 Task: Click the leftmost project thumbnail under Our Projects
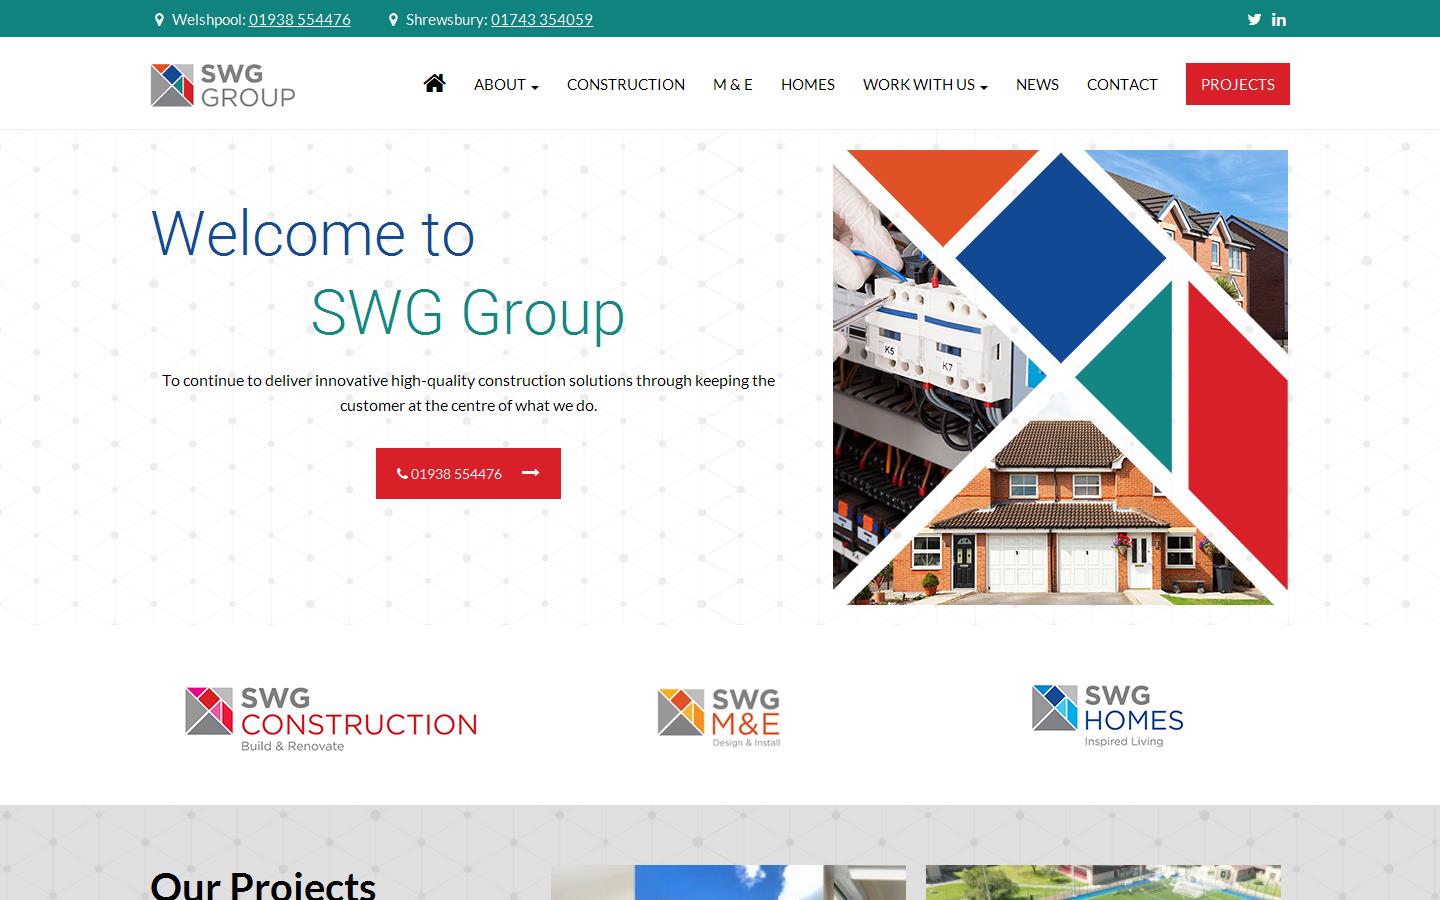click(x=728, y=884)
